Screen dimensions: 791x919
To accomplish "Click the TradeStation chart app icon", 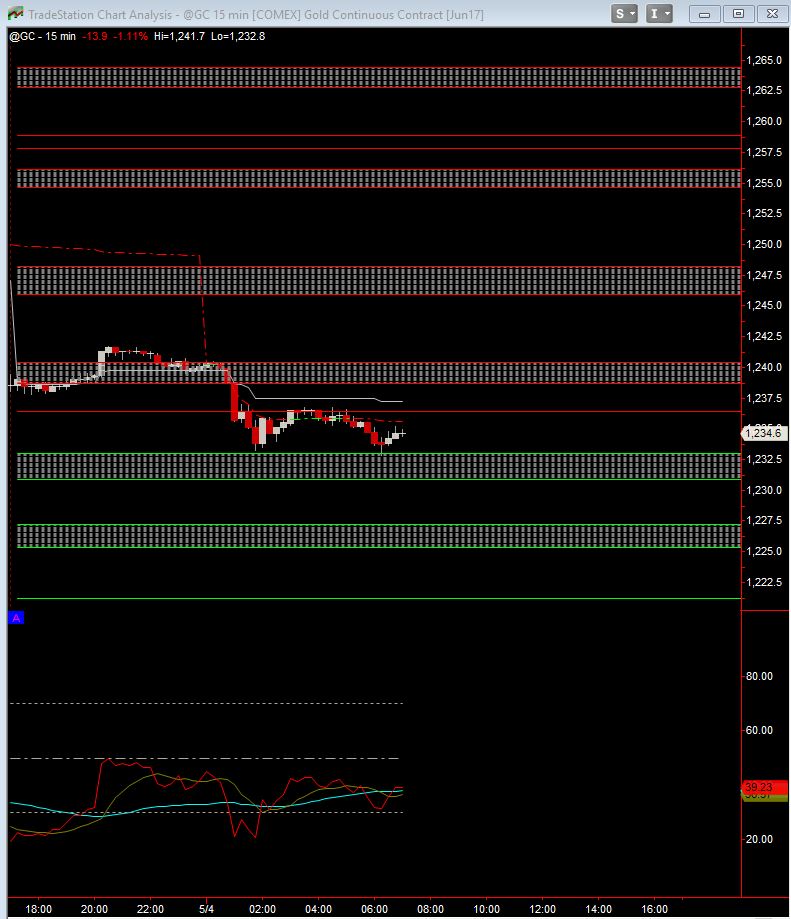I will point(15,14).
